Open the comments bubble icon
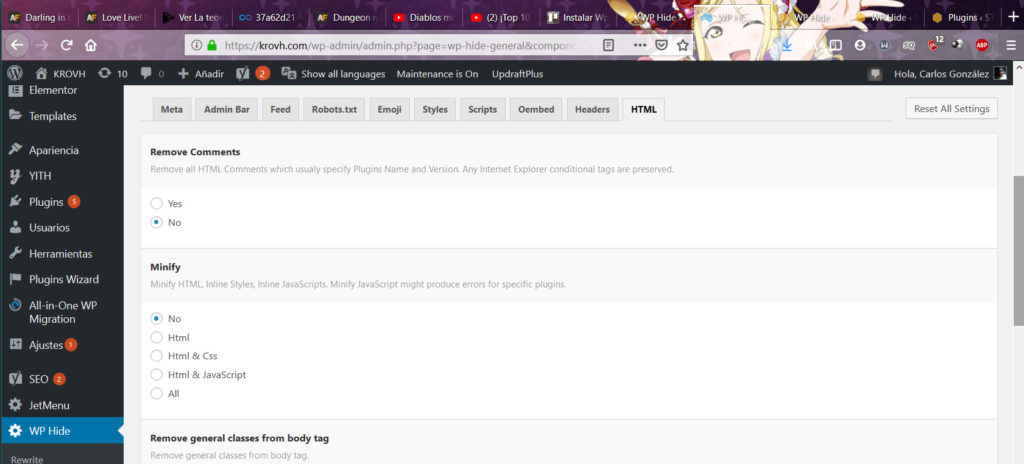 (x=146, y=74)
